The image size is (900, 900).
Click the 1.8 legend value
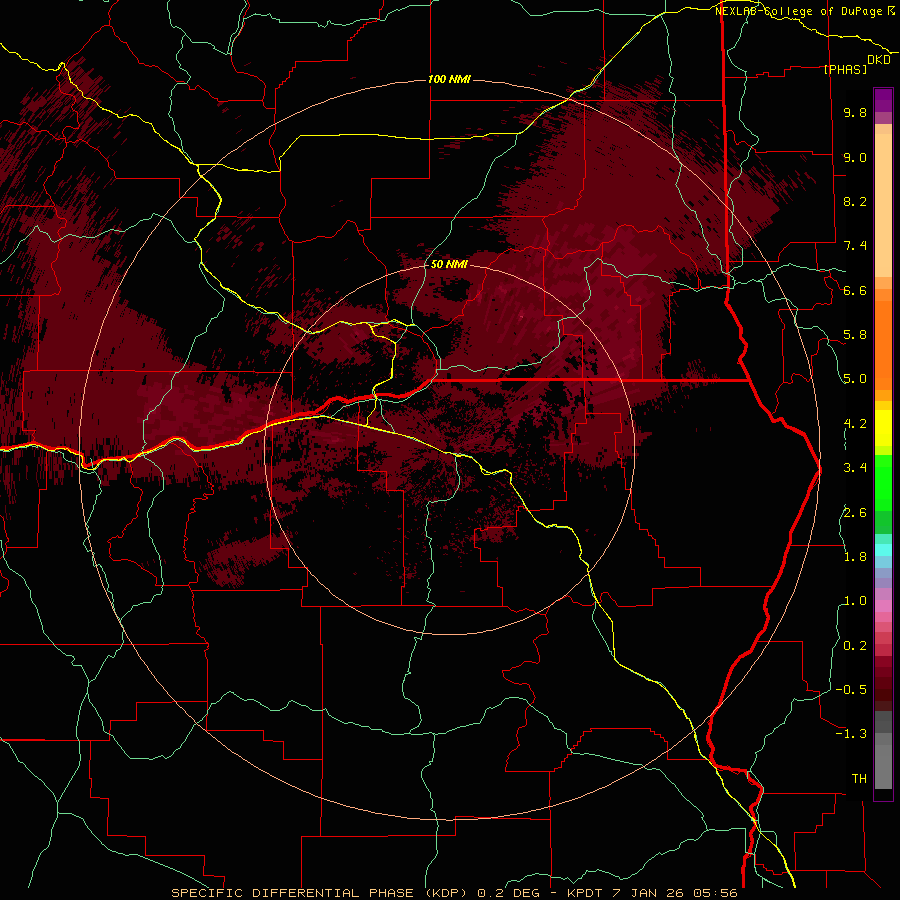tap(855, 557)
